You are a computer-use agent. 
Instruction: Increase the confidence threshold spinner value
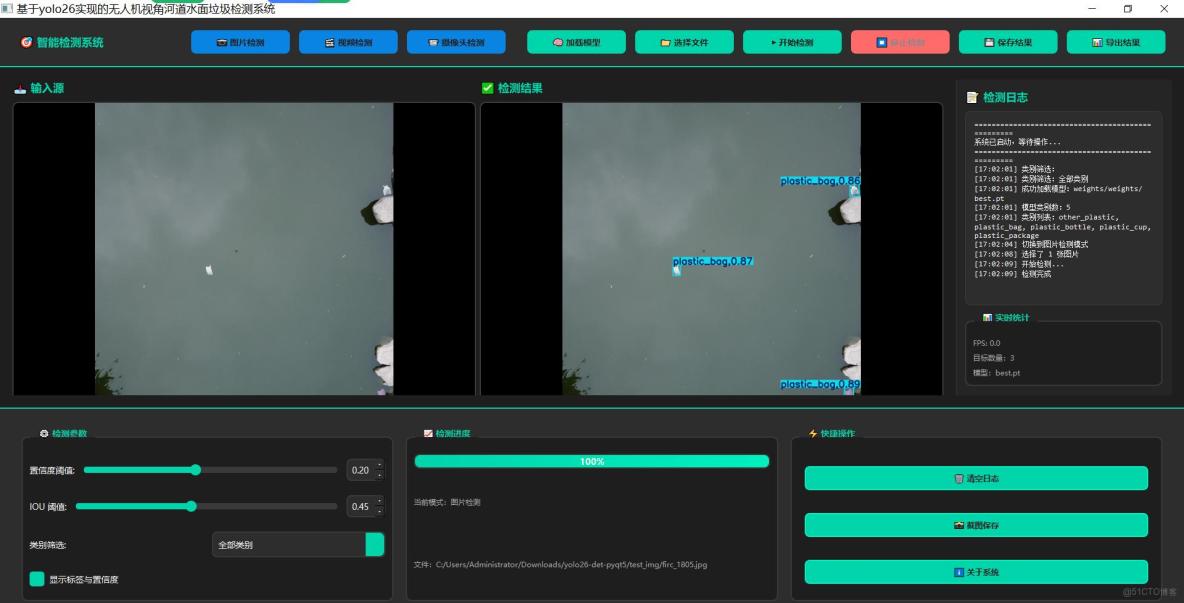click(379, 465)
